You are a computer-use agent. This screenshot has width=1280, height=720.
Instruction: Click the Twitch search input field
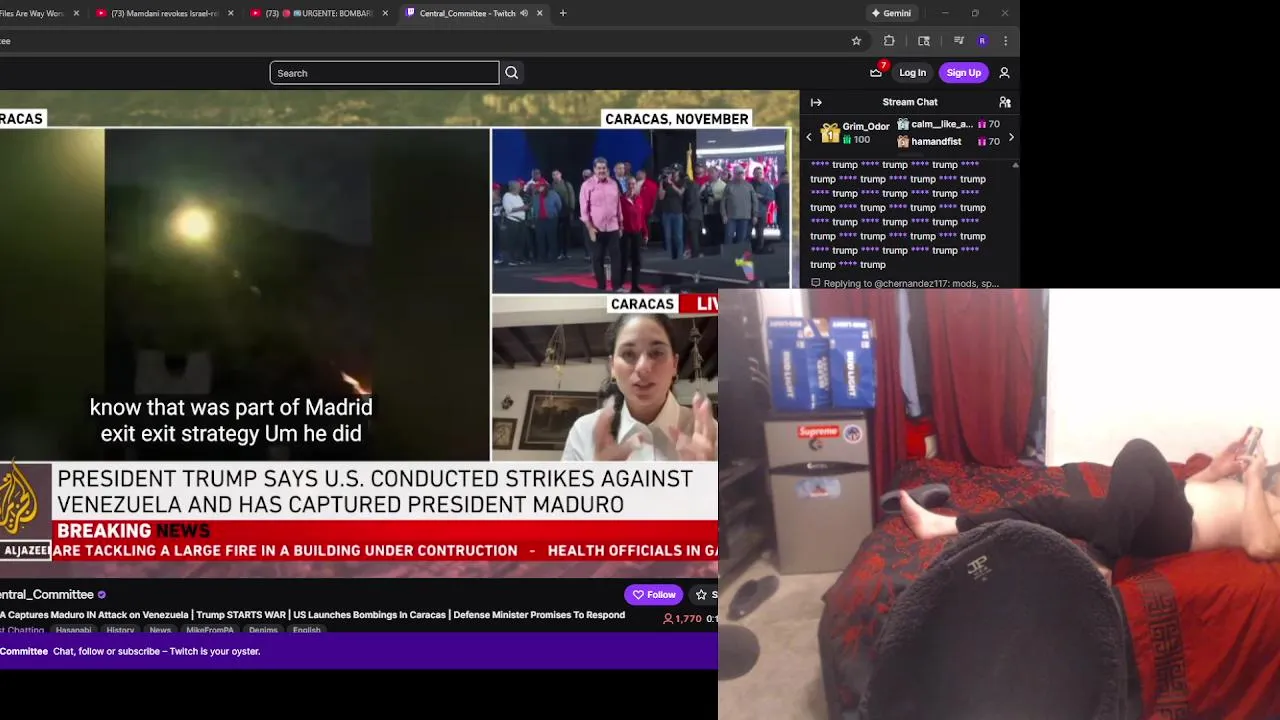[384, 73]
